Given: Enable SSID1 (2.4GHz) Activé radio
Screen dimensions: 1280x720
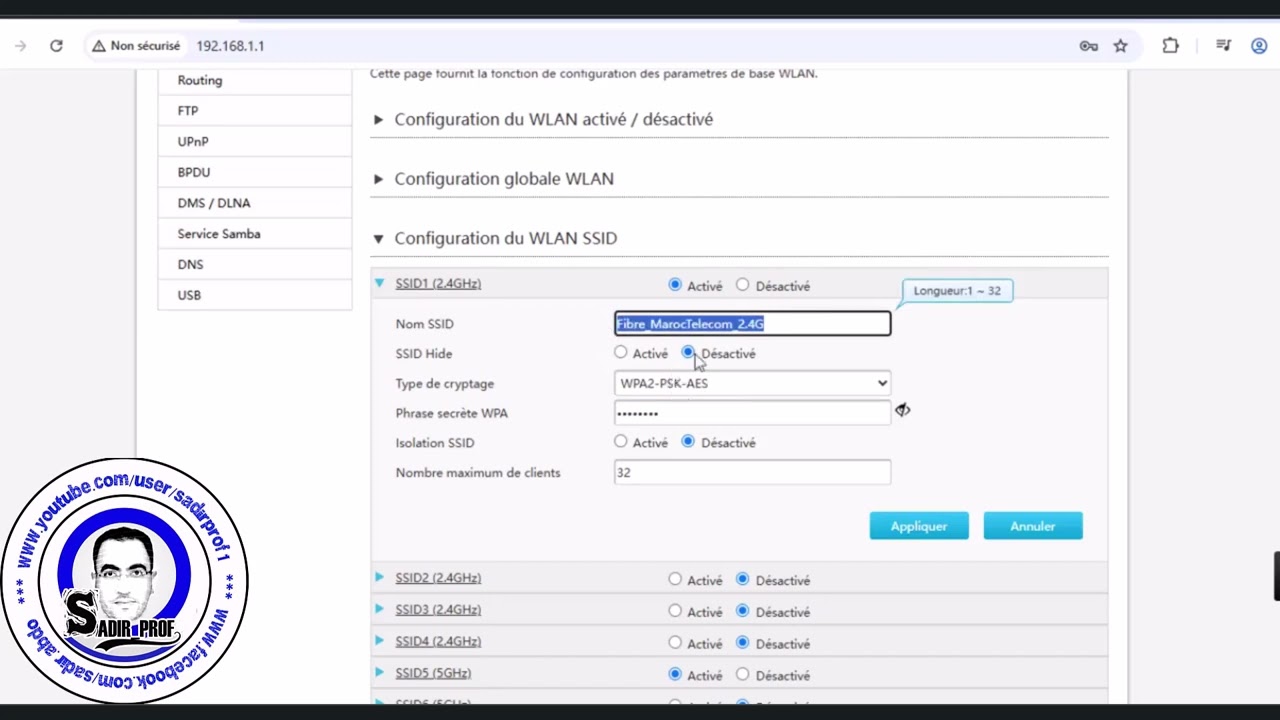Looking at the screenshot, I should [675, 285].
